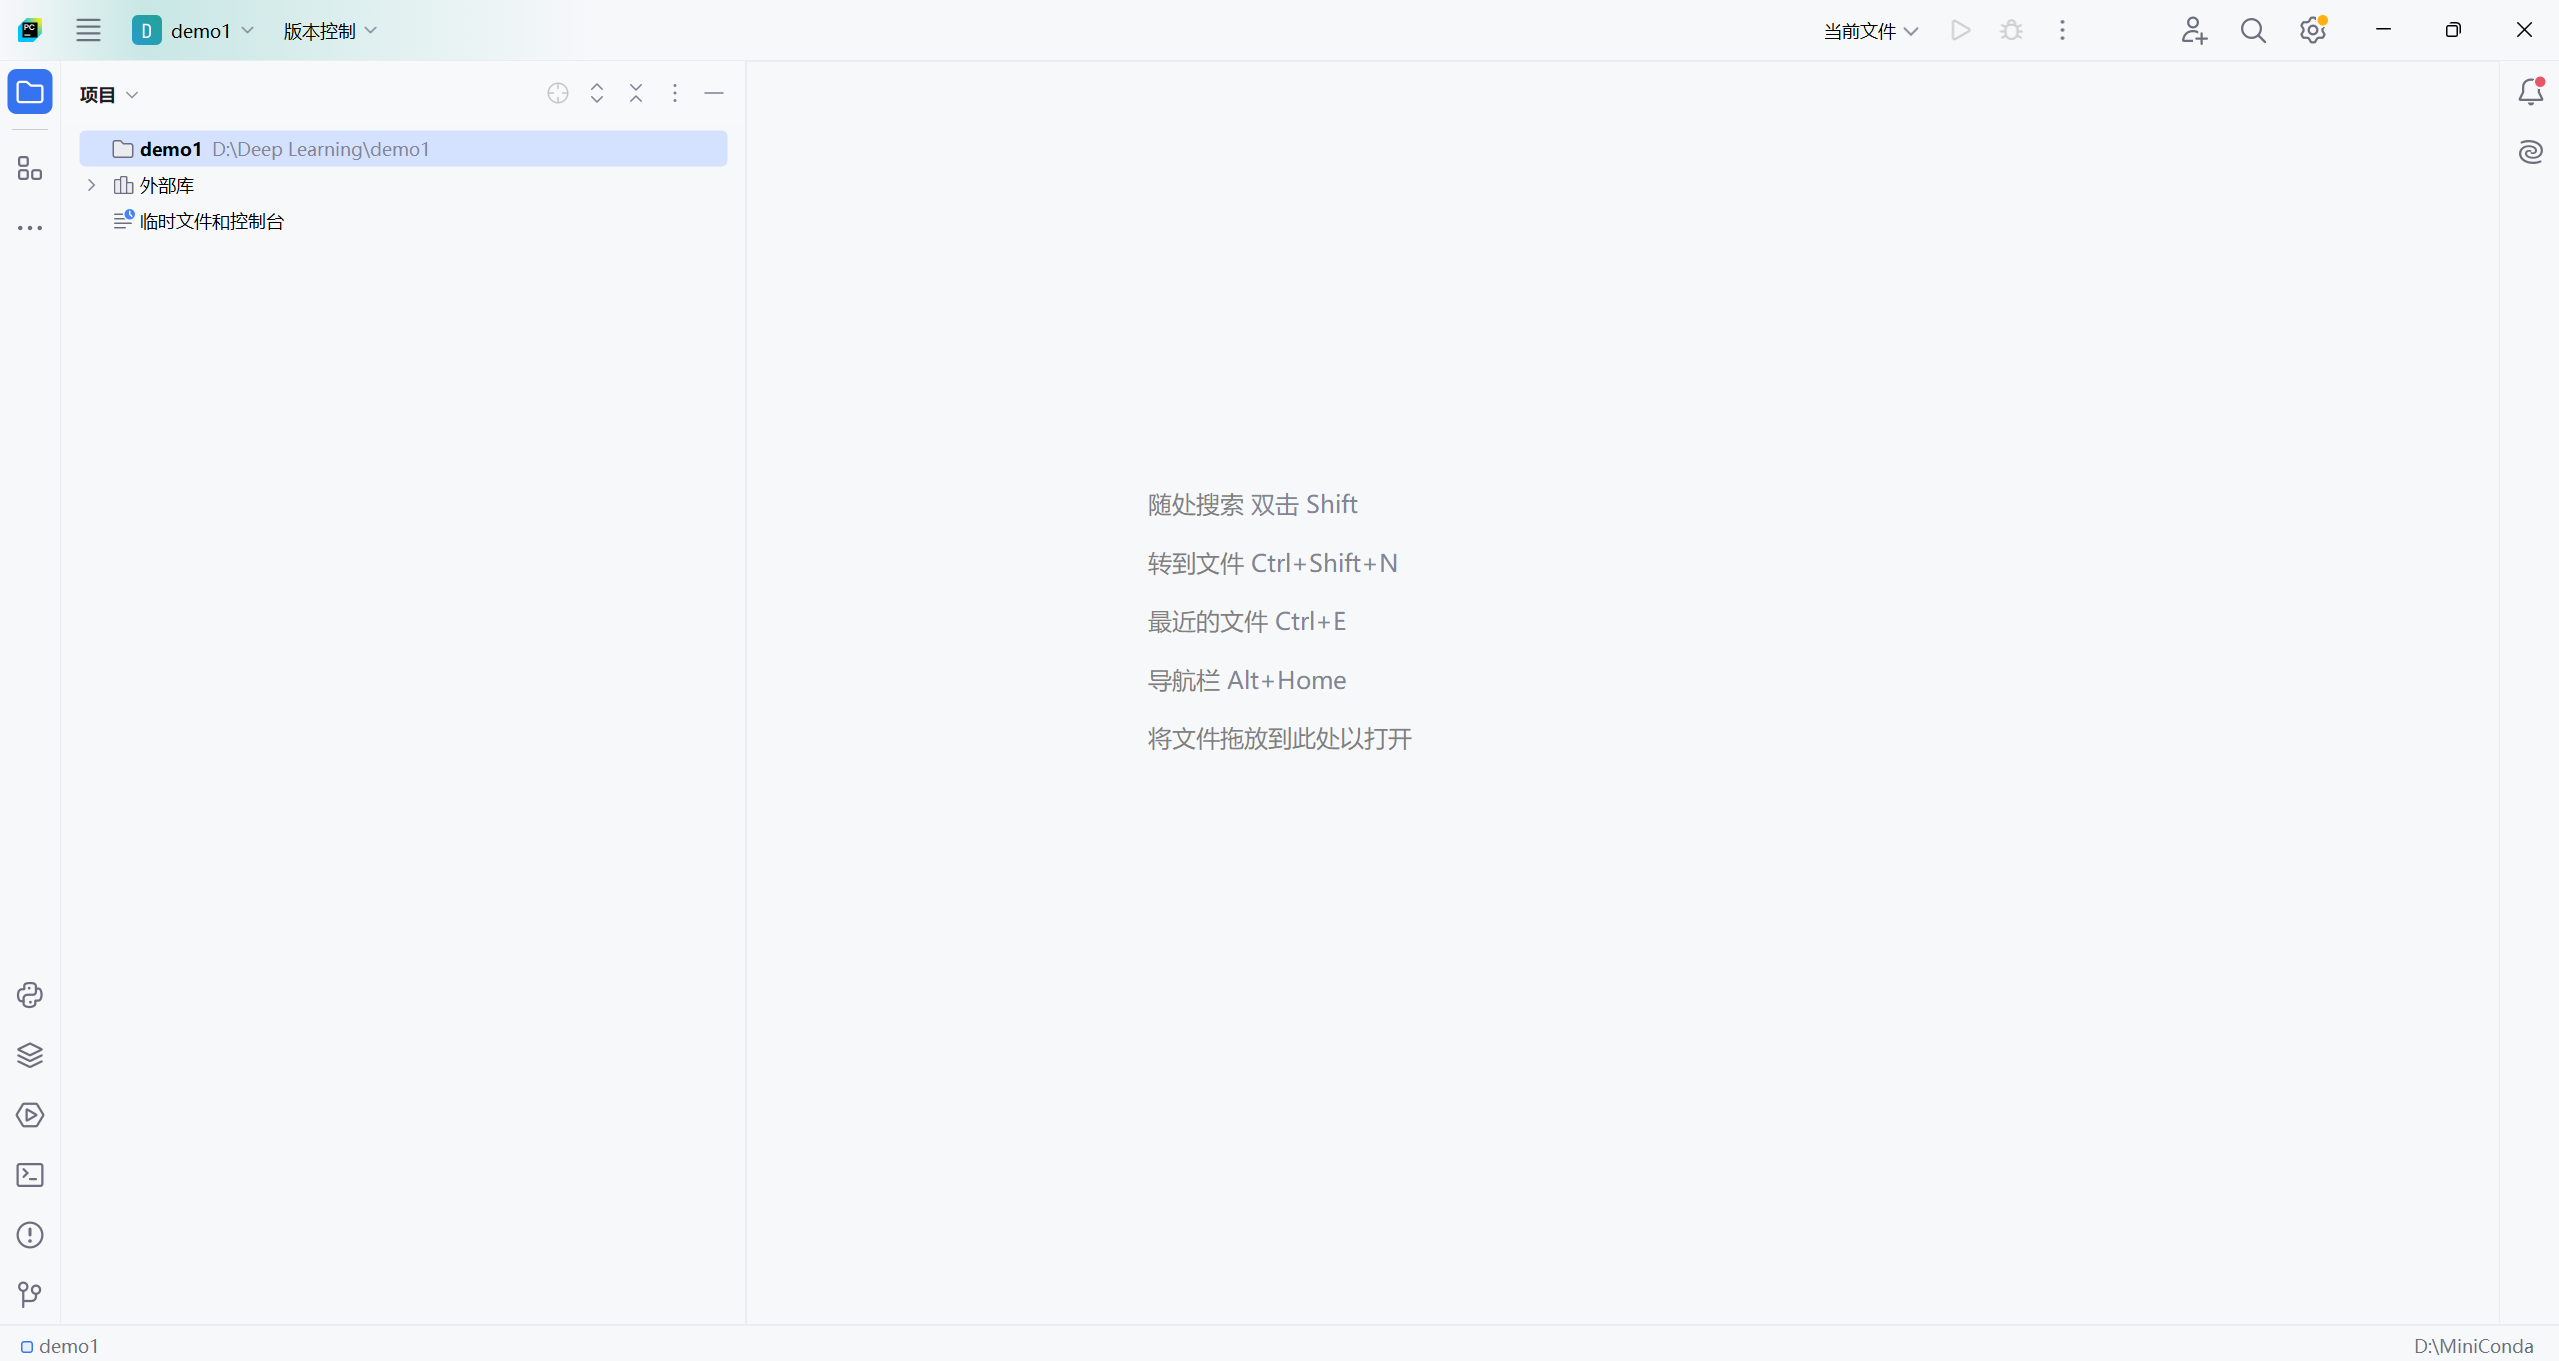Screen dimensions: 2559x1361
Task: Open the Python Packages tool window
Action: 30,1055
